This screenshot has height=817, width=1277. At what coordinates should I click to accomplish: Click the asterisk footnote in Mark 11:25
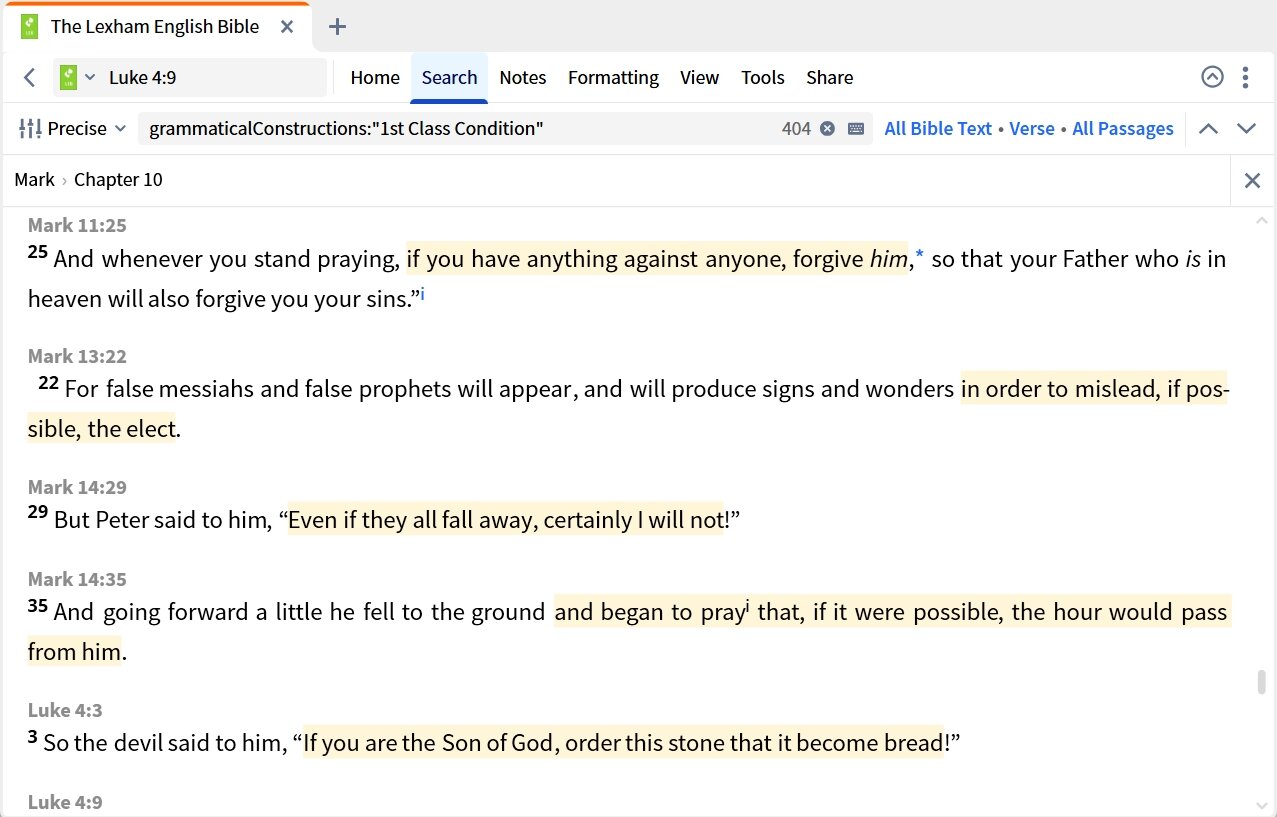tap(920, 257)
